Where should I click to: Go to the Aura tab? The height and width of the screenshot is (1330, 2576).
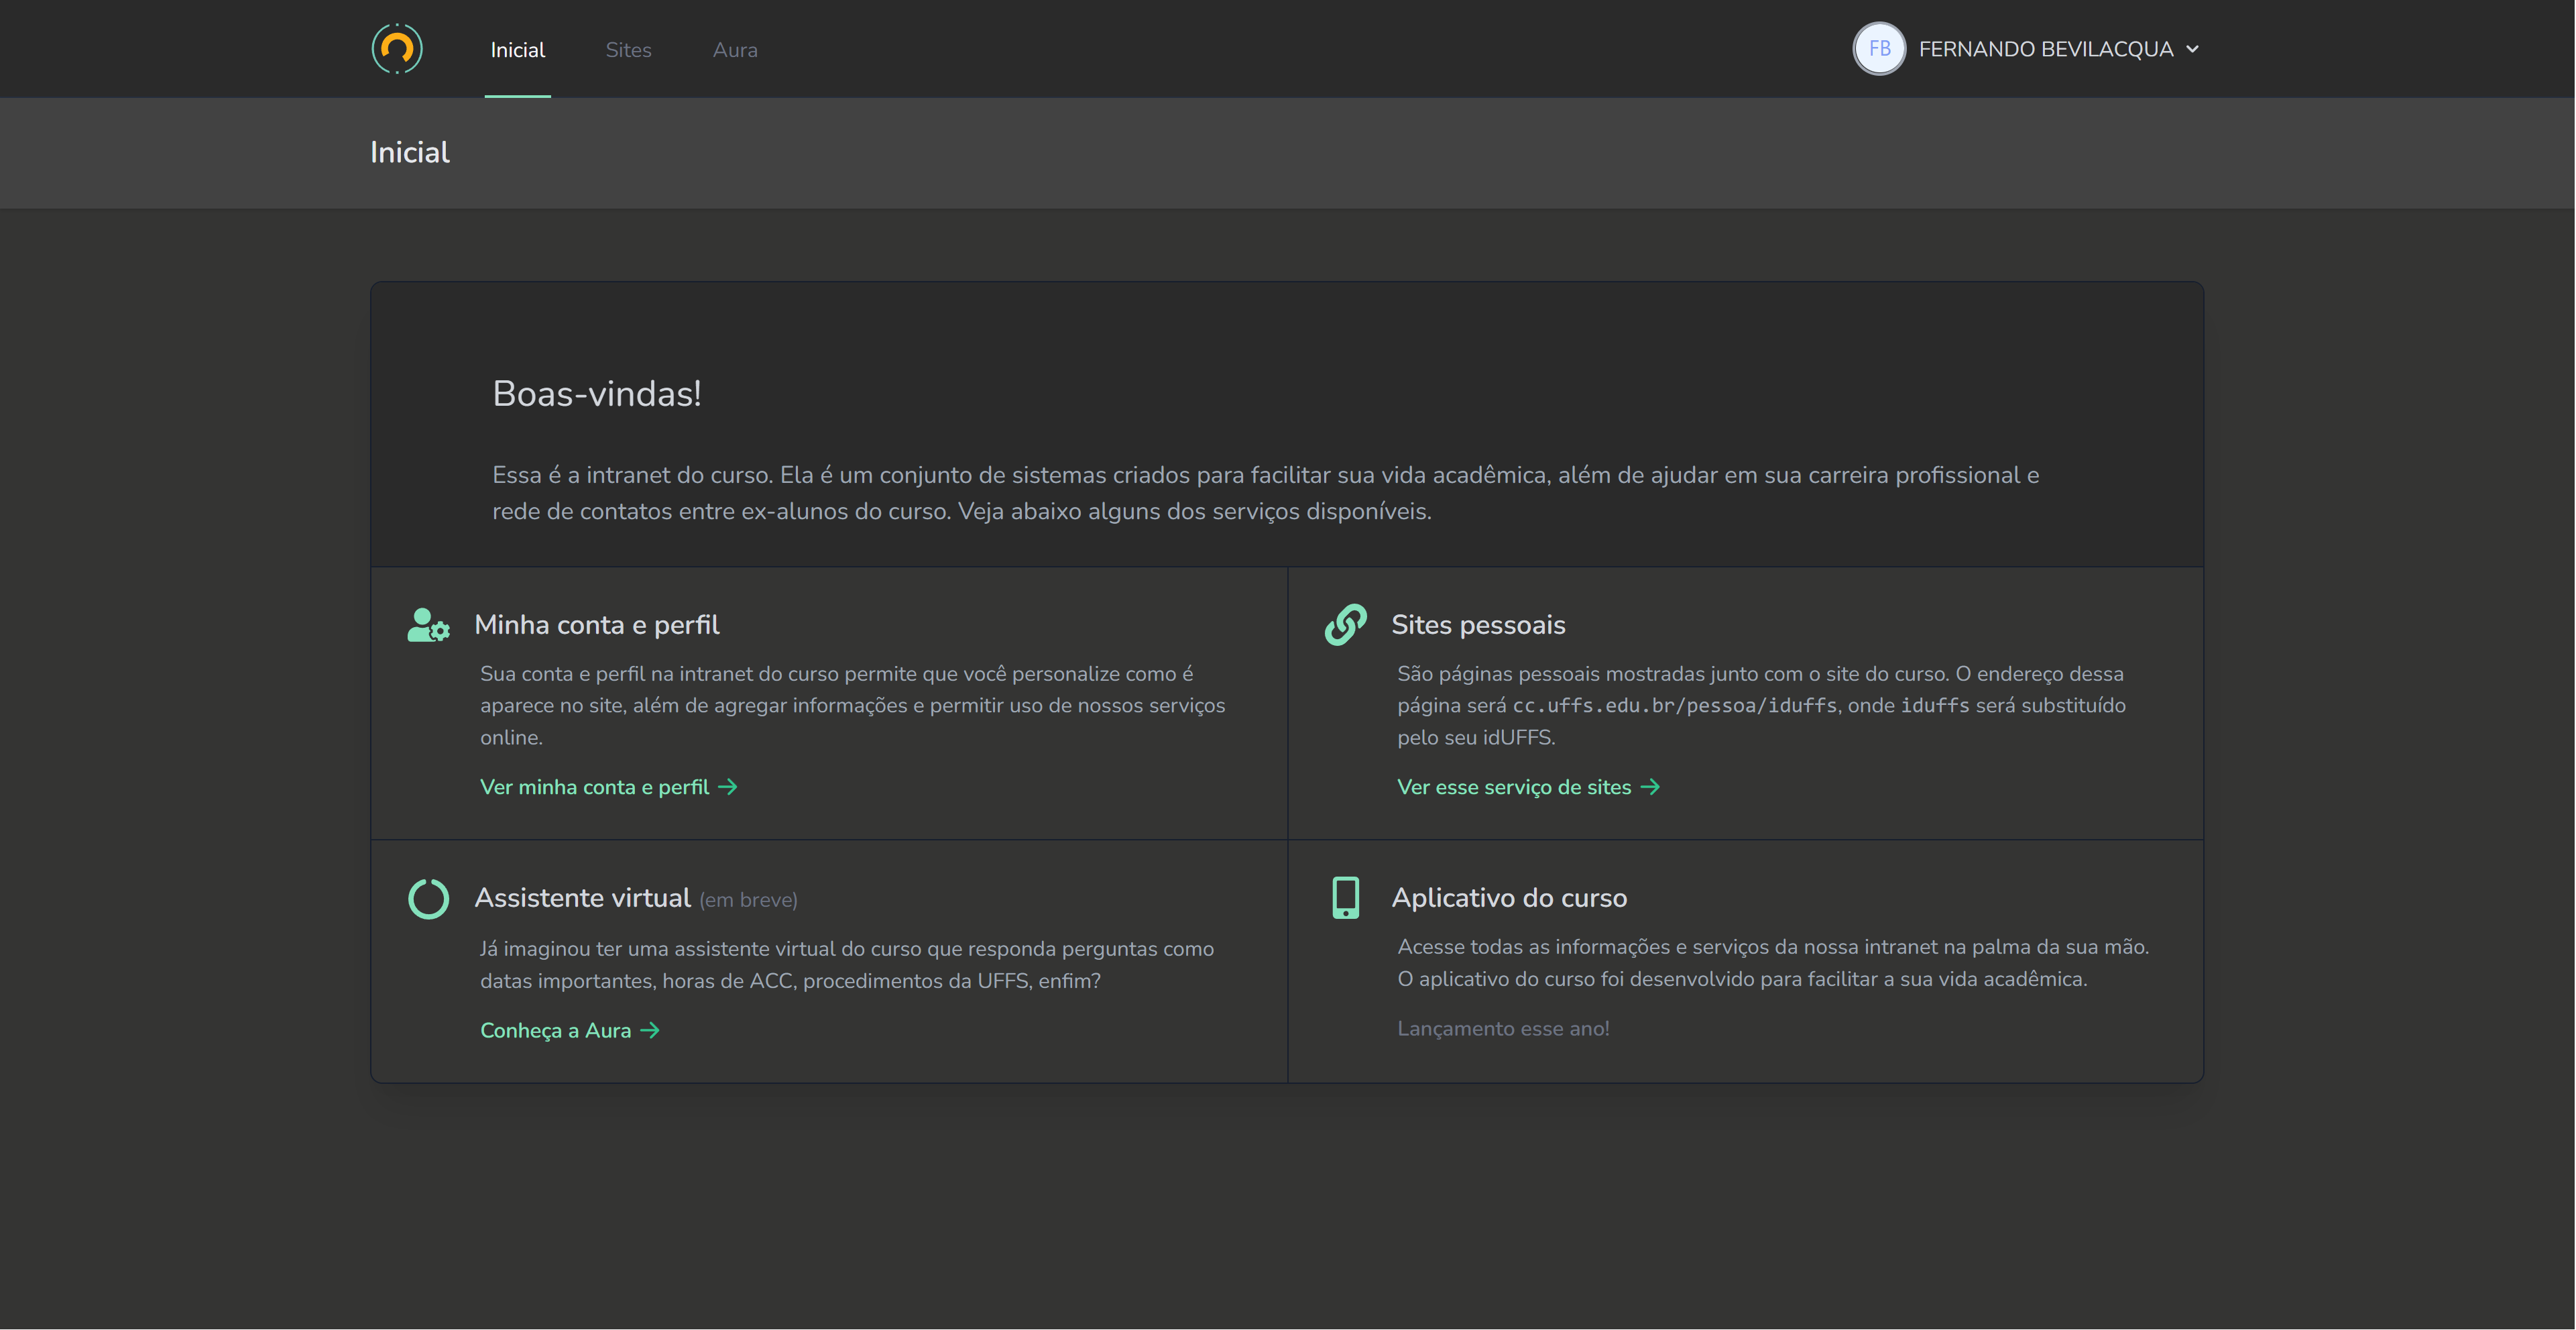(x=735, y=49)
